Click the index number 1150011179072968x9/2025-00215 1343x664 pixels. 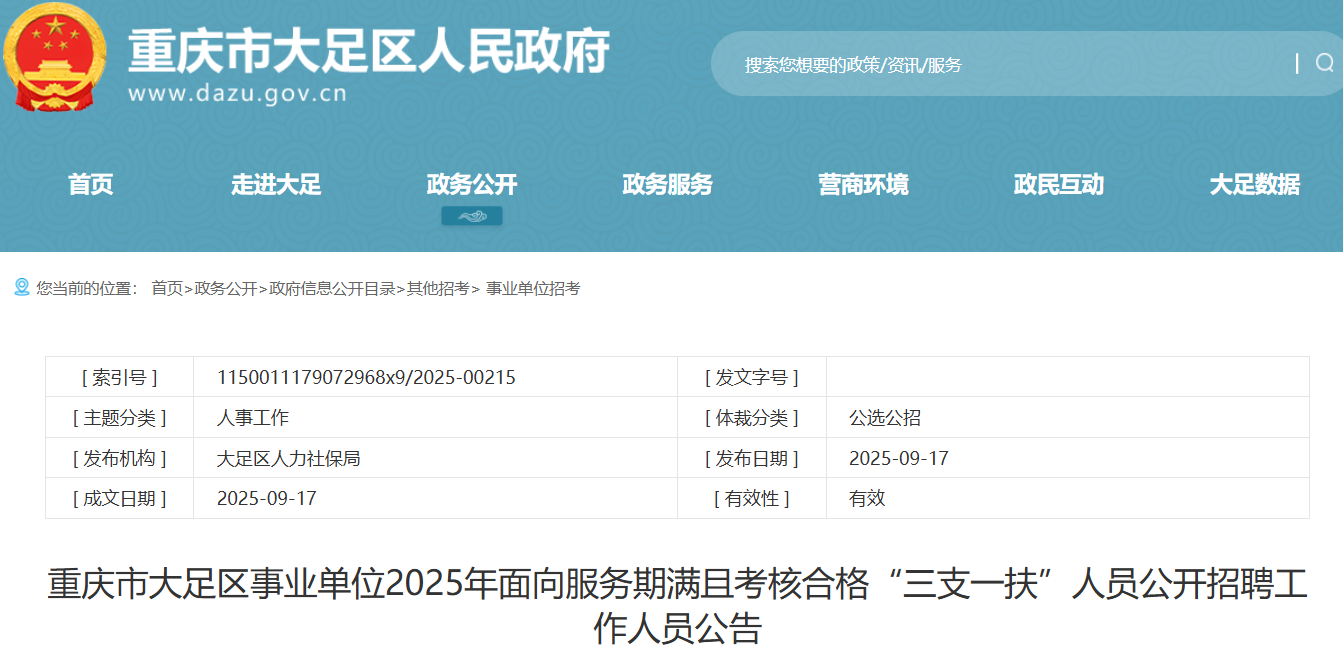[366, 378]
